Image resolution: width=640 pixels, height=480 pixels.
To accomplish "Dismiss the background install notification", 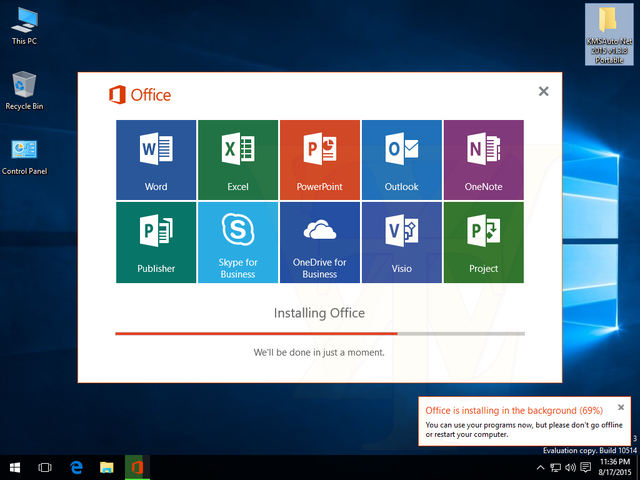I will point(621,407).
